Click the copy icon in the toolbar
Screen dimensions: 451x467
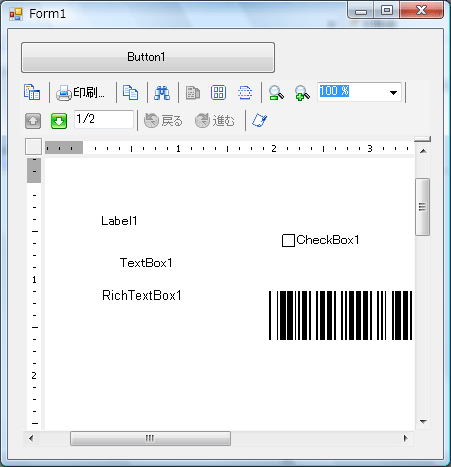point(130,92)
